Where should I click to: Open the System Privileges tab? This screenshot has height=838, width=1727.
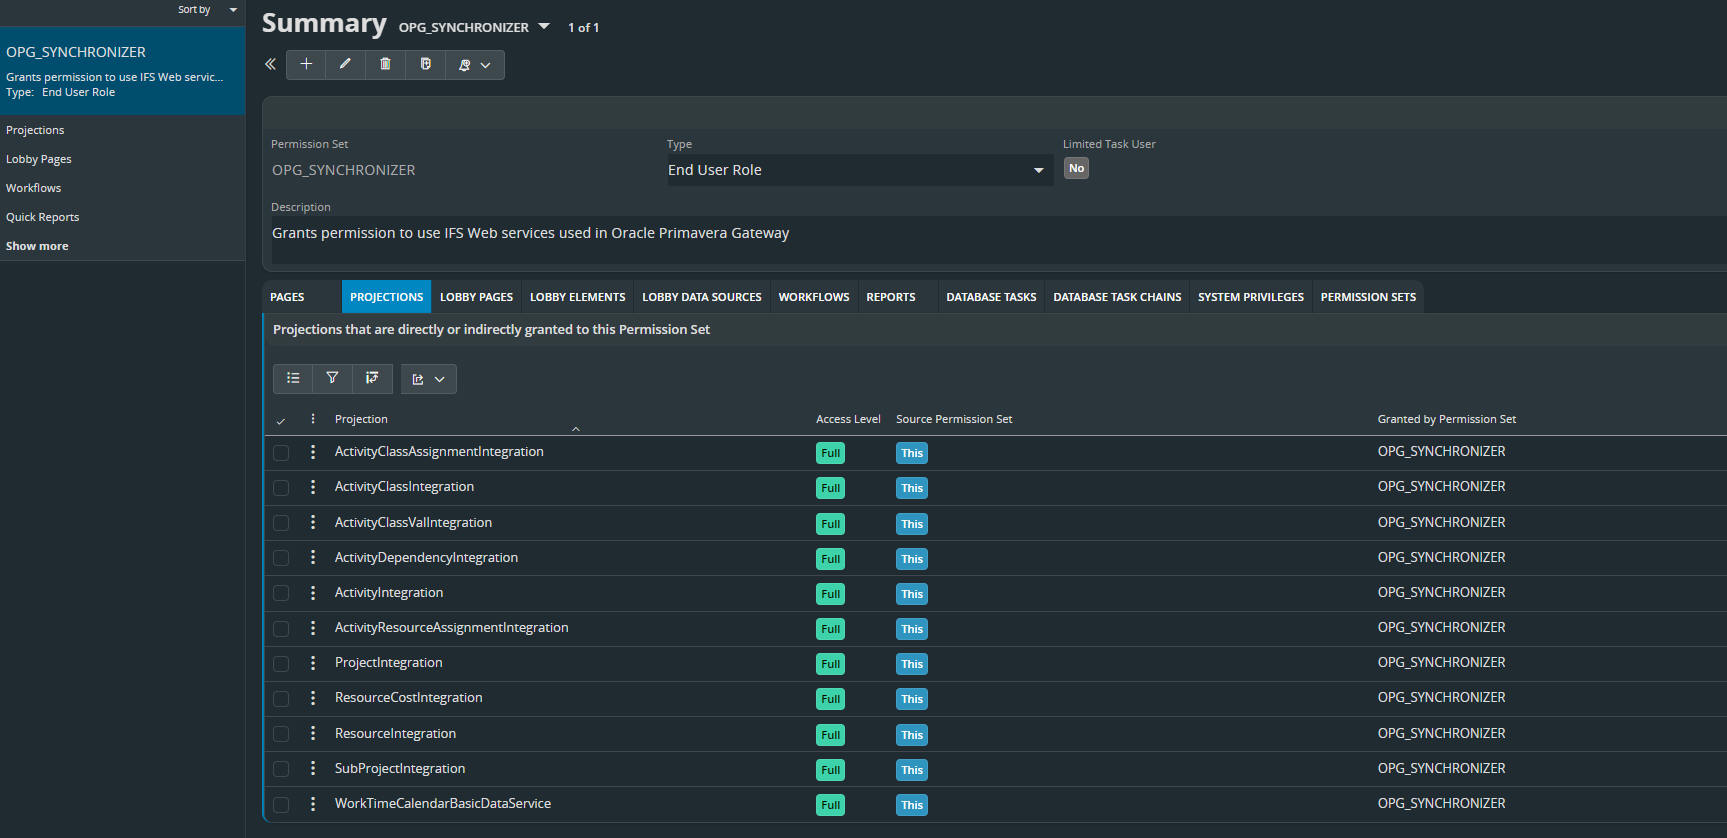(1250, 297)
